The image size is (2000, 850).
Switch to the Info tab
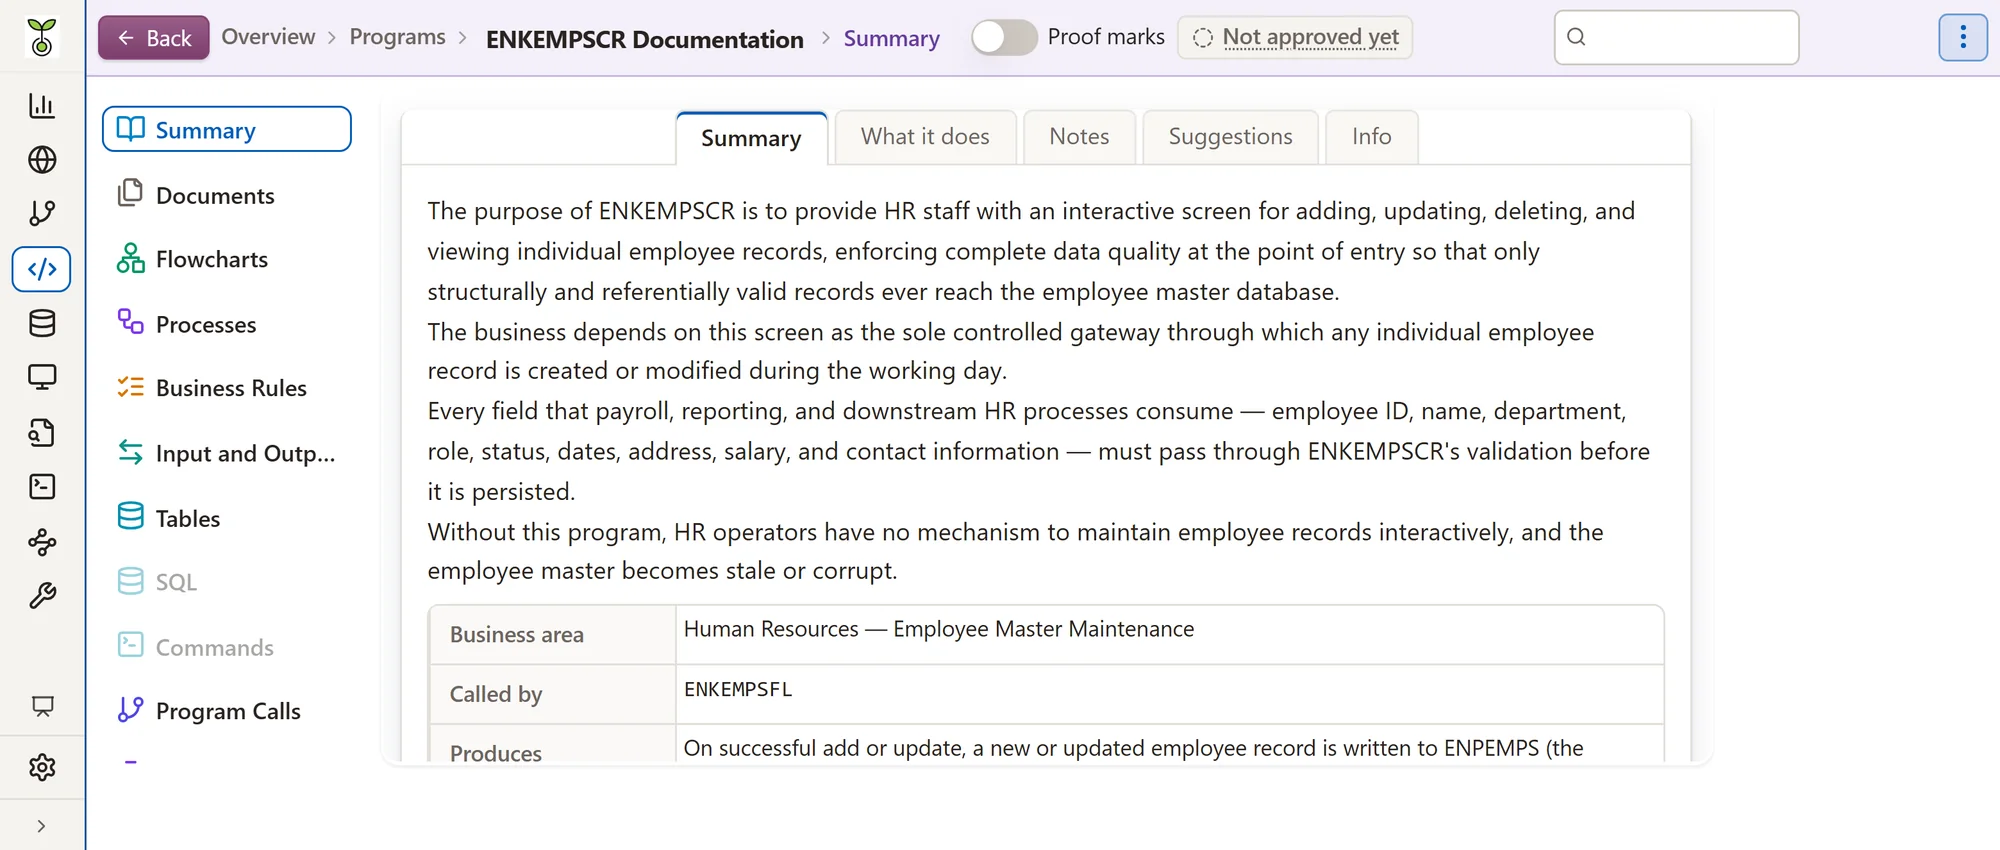coord(1371,137)
